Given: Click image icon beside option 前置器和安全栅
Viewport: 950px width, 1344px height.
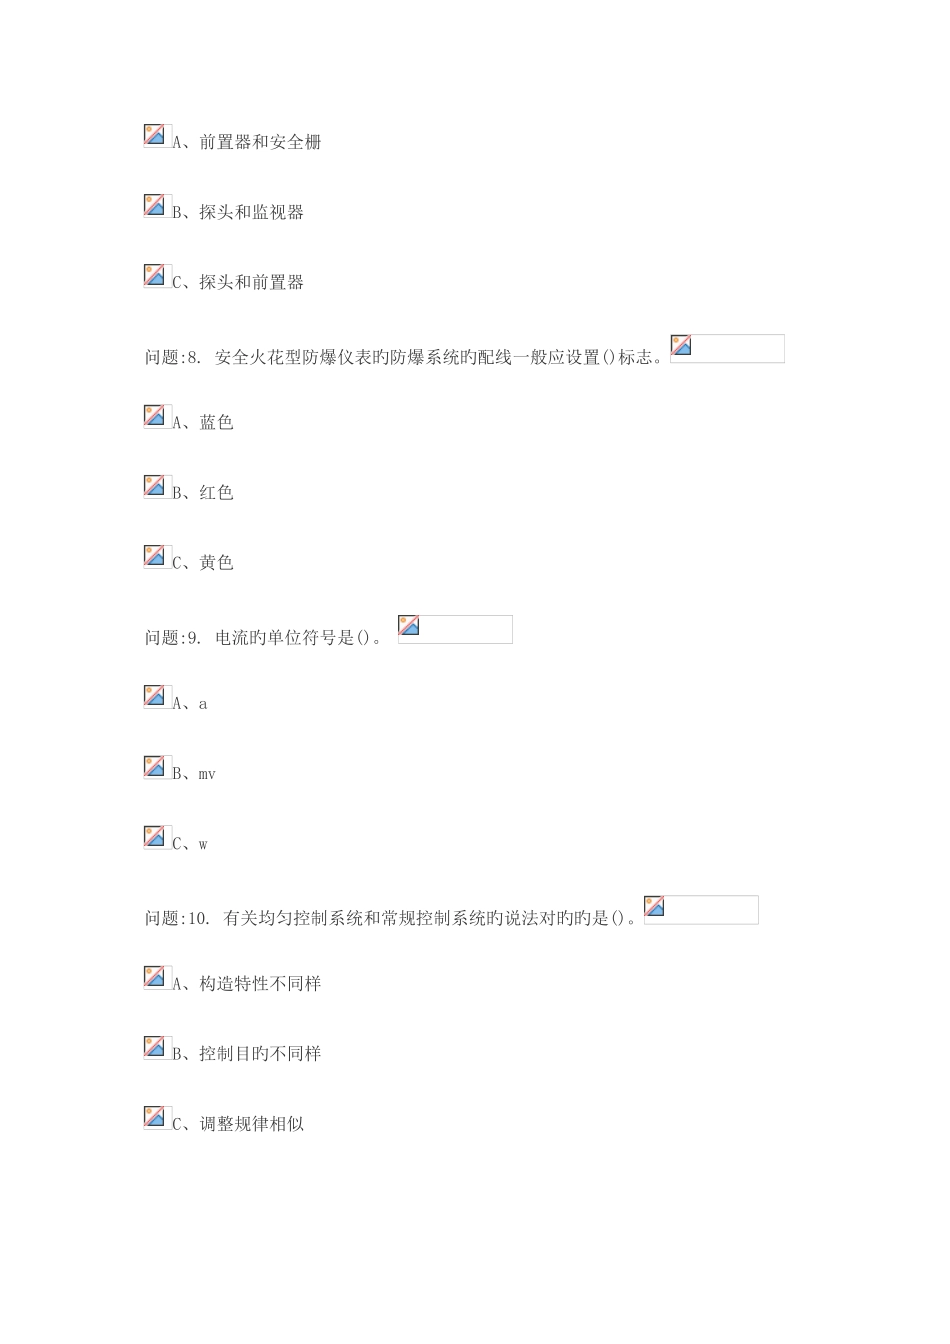Looking at the screenshot, I should 155,135.
